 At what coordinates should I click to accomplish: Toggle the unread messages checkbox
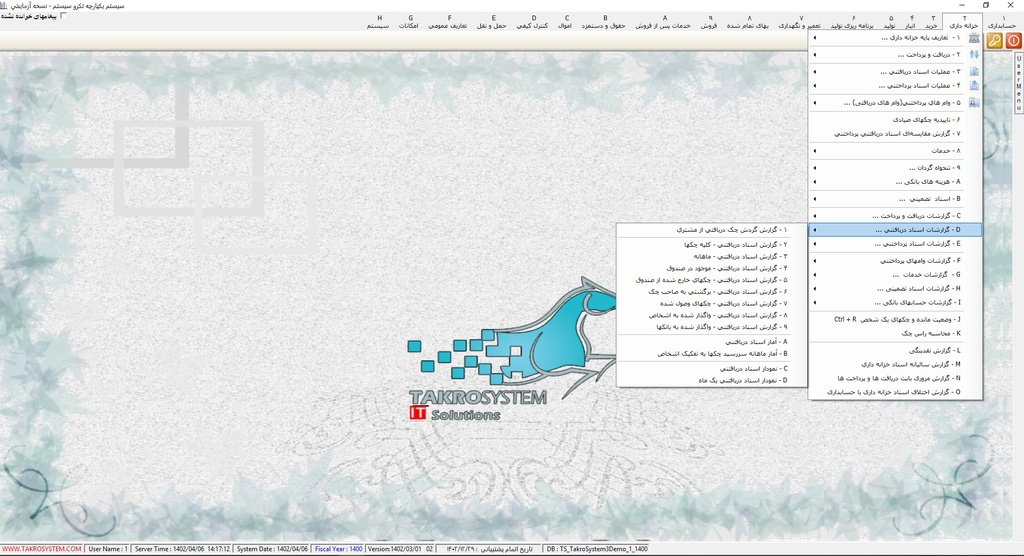[x=63, y=16]
